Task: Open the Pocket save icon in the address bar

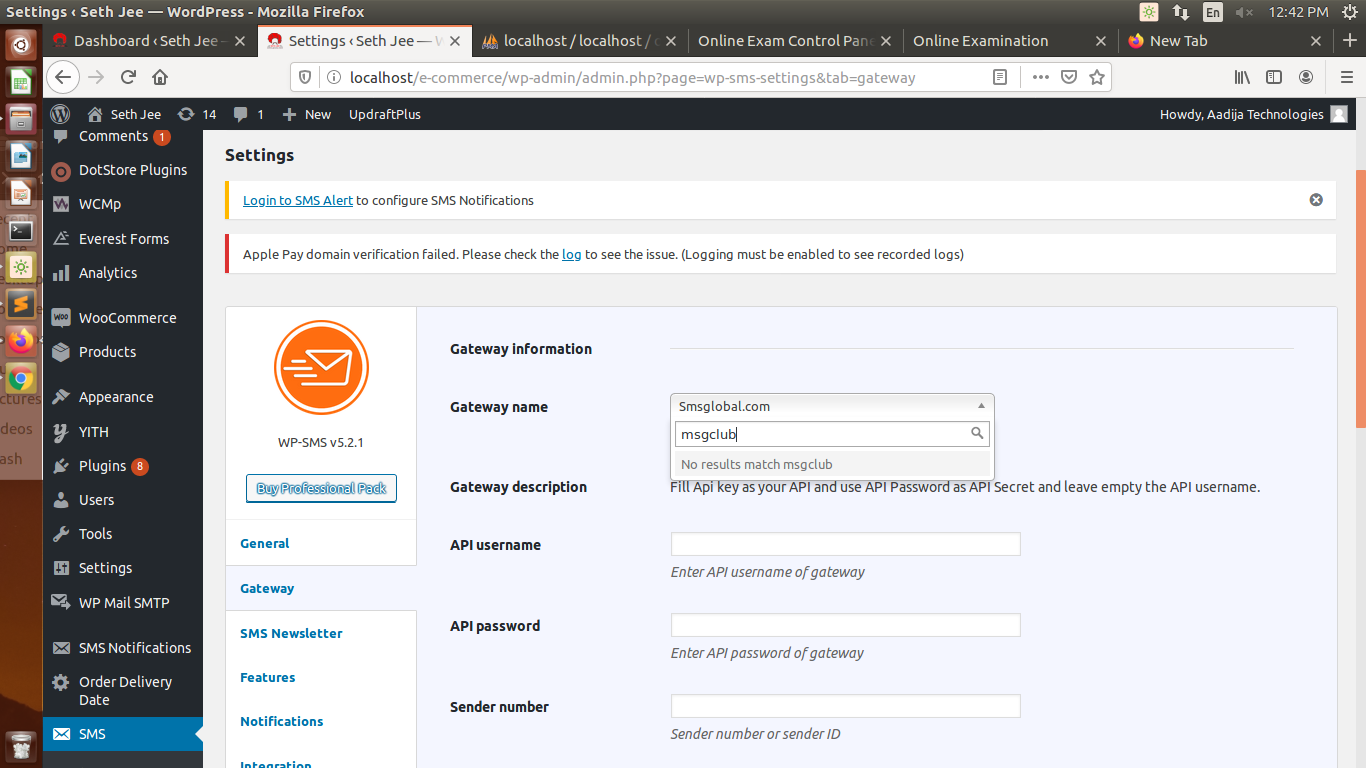Action: [x=1069, y=77]
